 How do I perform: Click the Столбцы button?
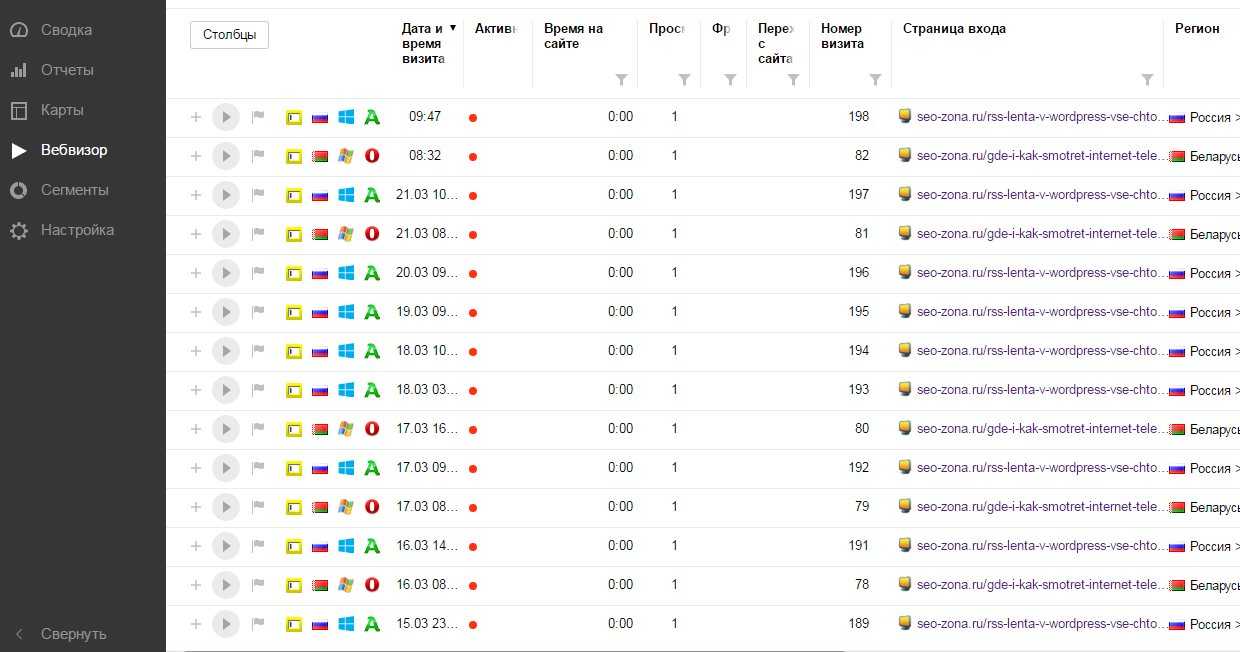click(229, 35)
